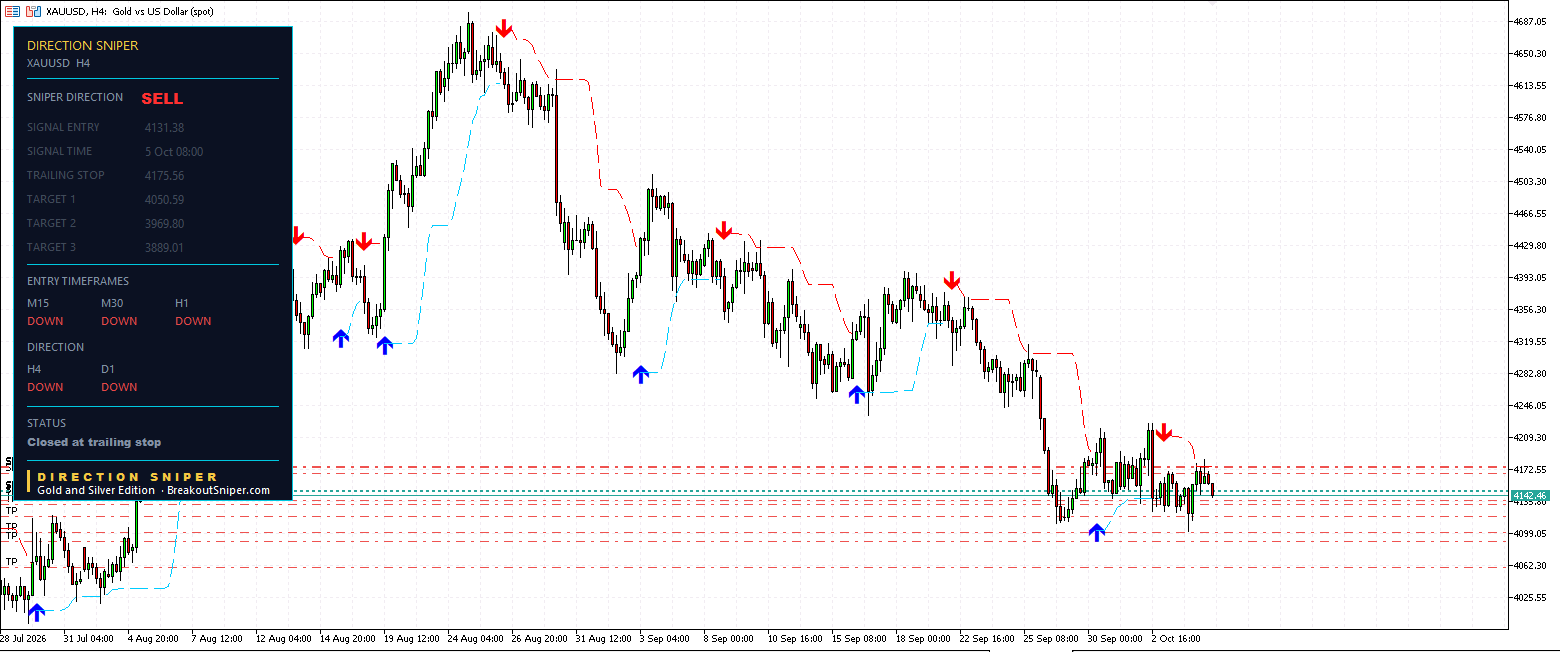Click the Target 1 value 4050.59
Viewport: 1560px width, 652px height.
[164, 200]
